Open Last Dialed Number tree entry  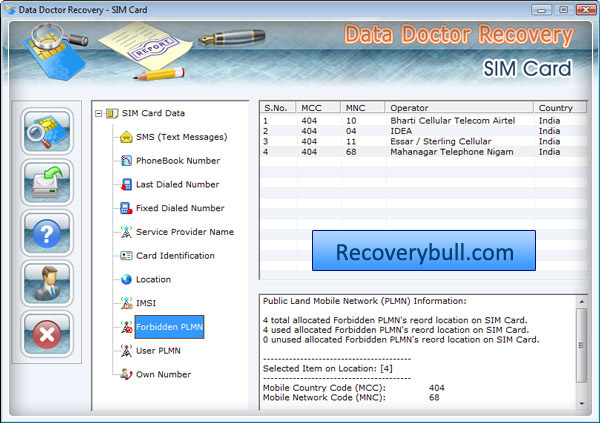point(178,185)
